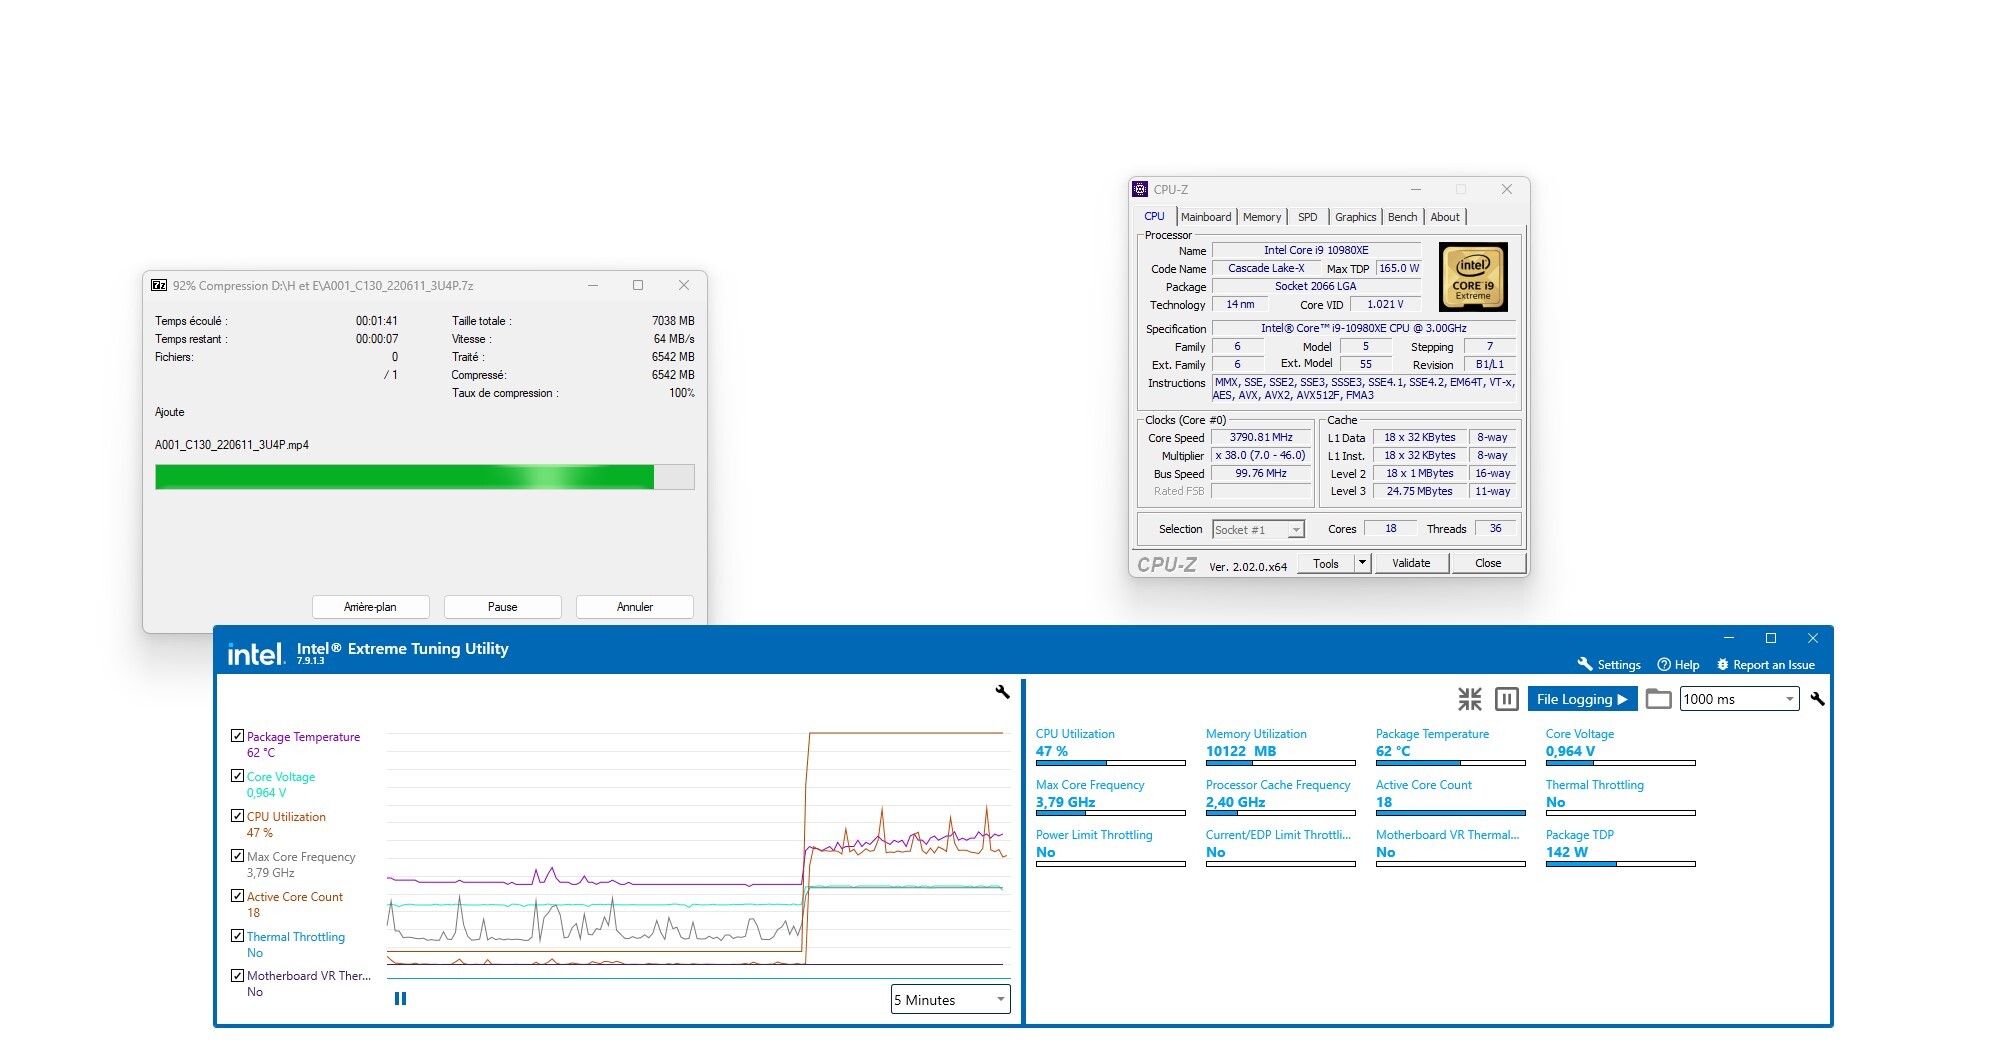Click the Intel Core i9 10980XE name field

click(x=1316, y=250)
